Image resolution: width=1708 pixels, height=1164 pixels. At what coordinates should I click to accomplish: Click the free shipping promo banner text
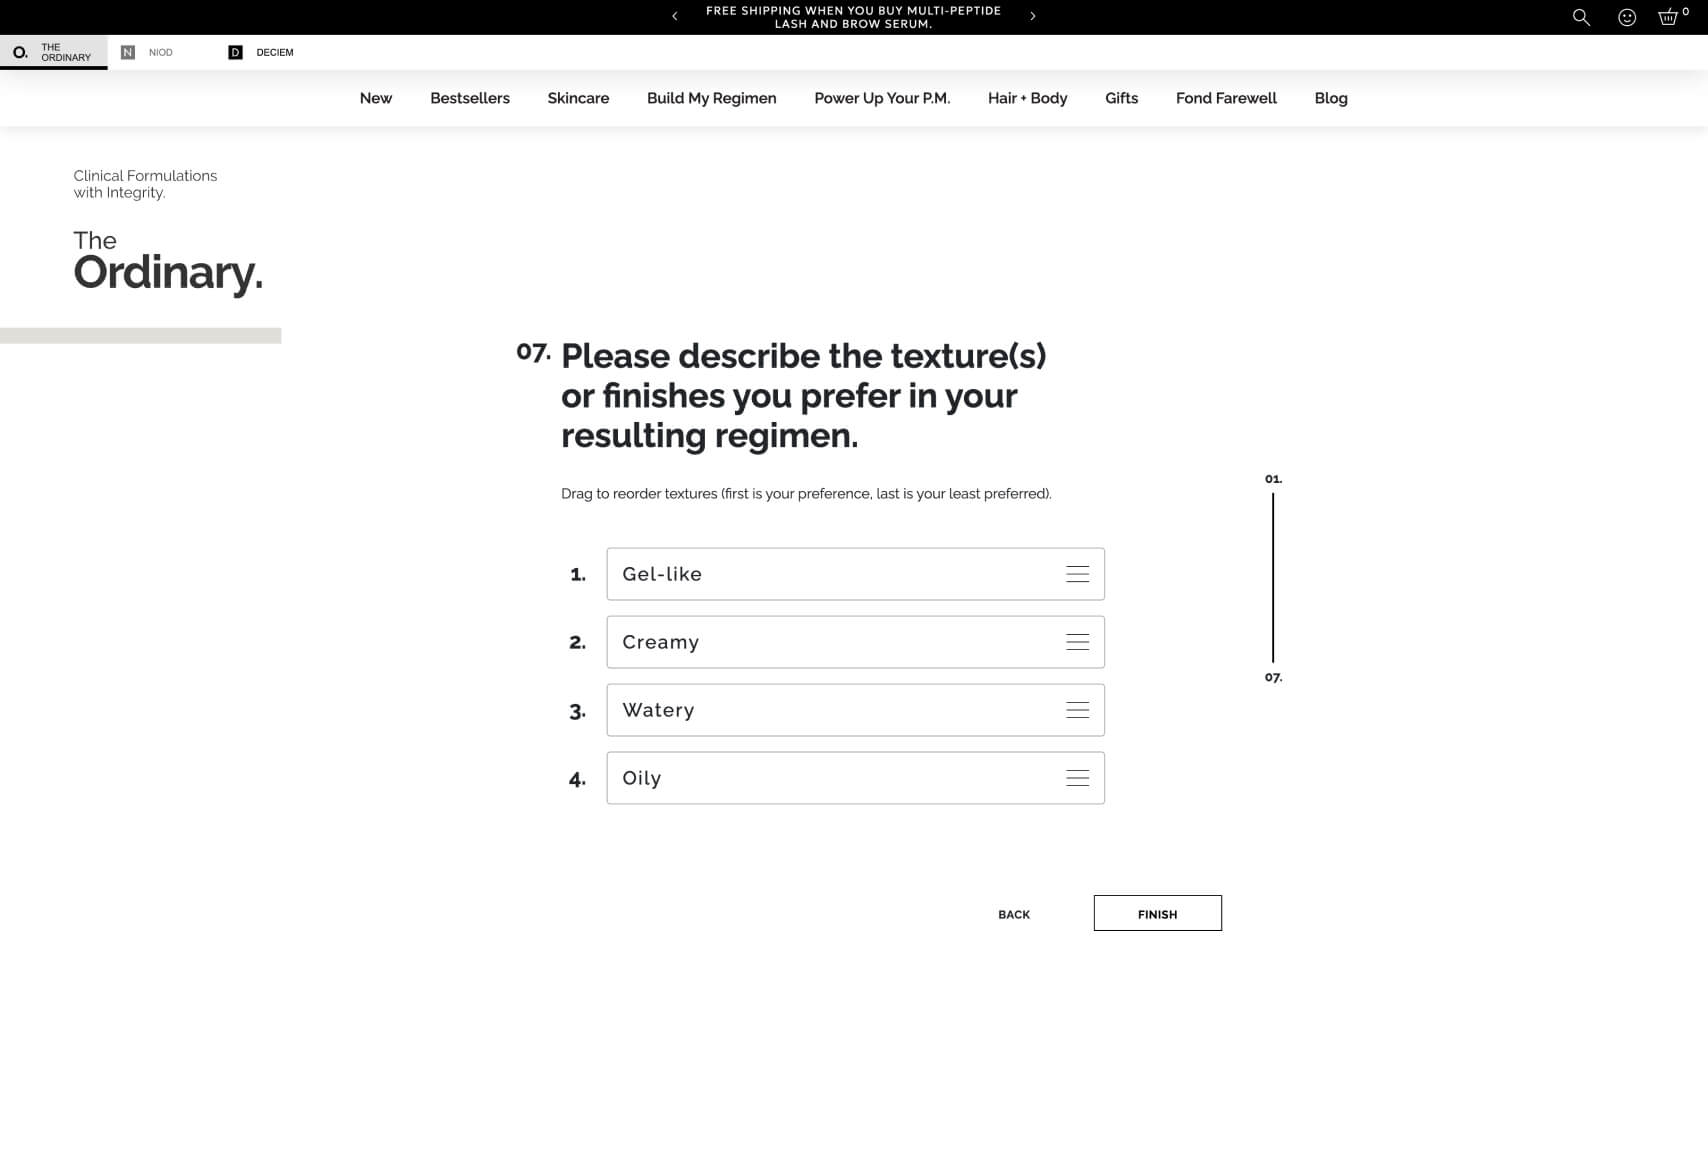click(853, 17)
